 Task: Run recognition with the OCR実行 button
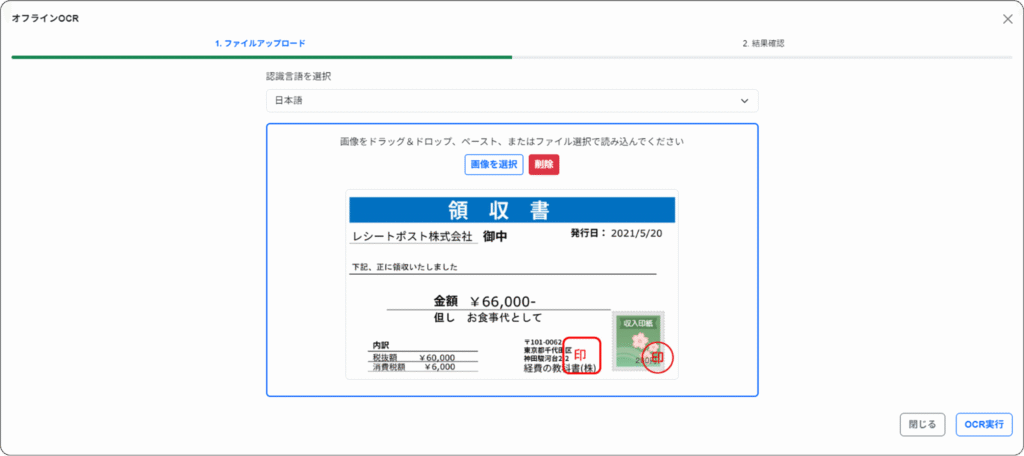(x=983, y=424)
